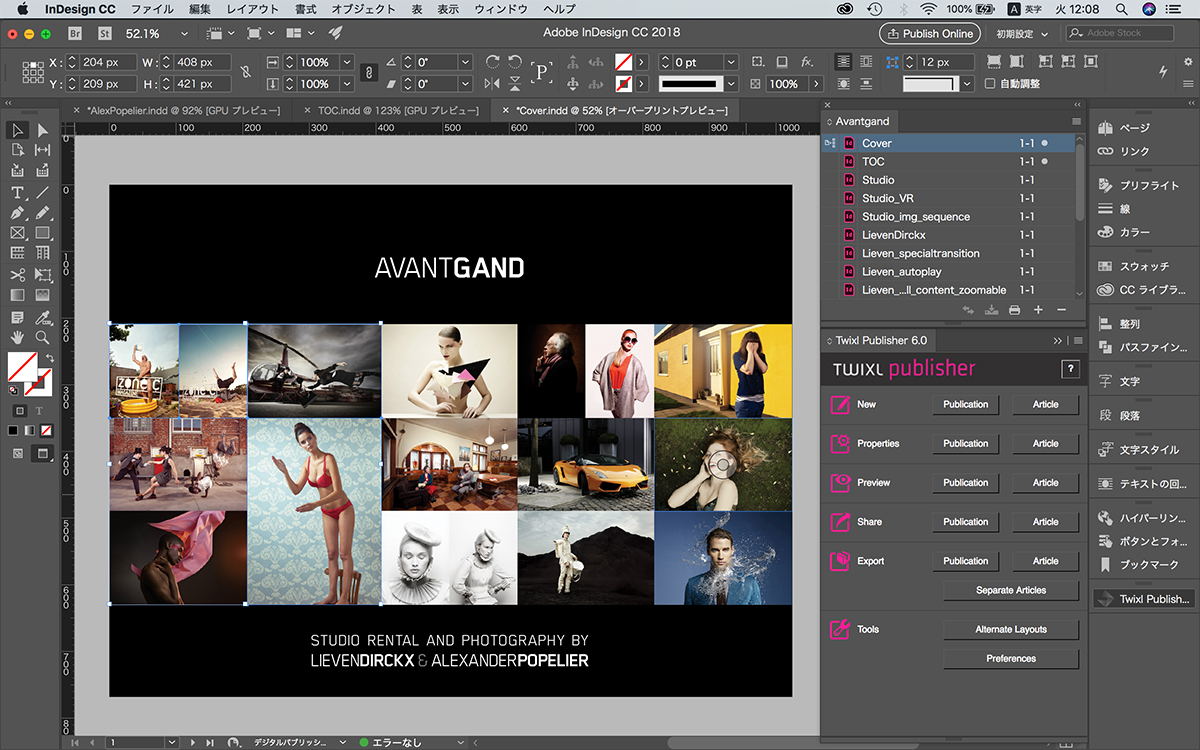This screenshot has height=750, width=1200.
Task: Enable the 自動調整 checkbox
Action: coord(990,84)
